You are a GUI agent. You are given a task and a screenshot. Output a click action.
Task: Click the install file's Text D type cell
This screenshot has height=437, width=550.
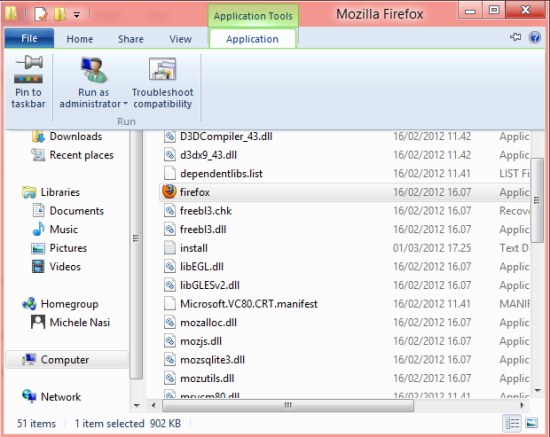click(x=514, y=248)
